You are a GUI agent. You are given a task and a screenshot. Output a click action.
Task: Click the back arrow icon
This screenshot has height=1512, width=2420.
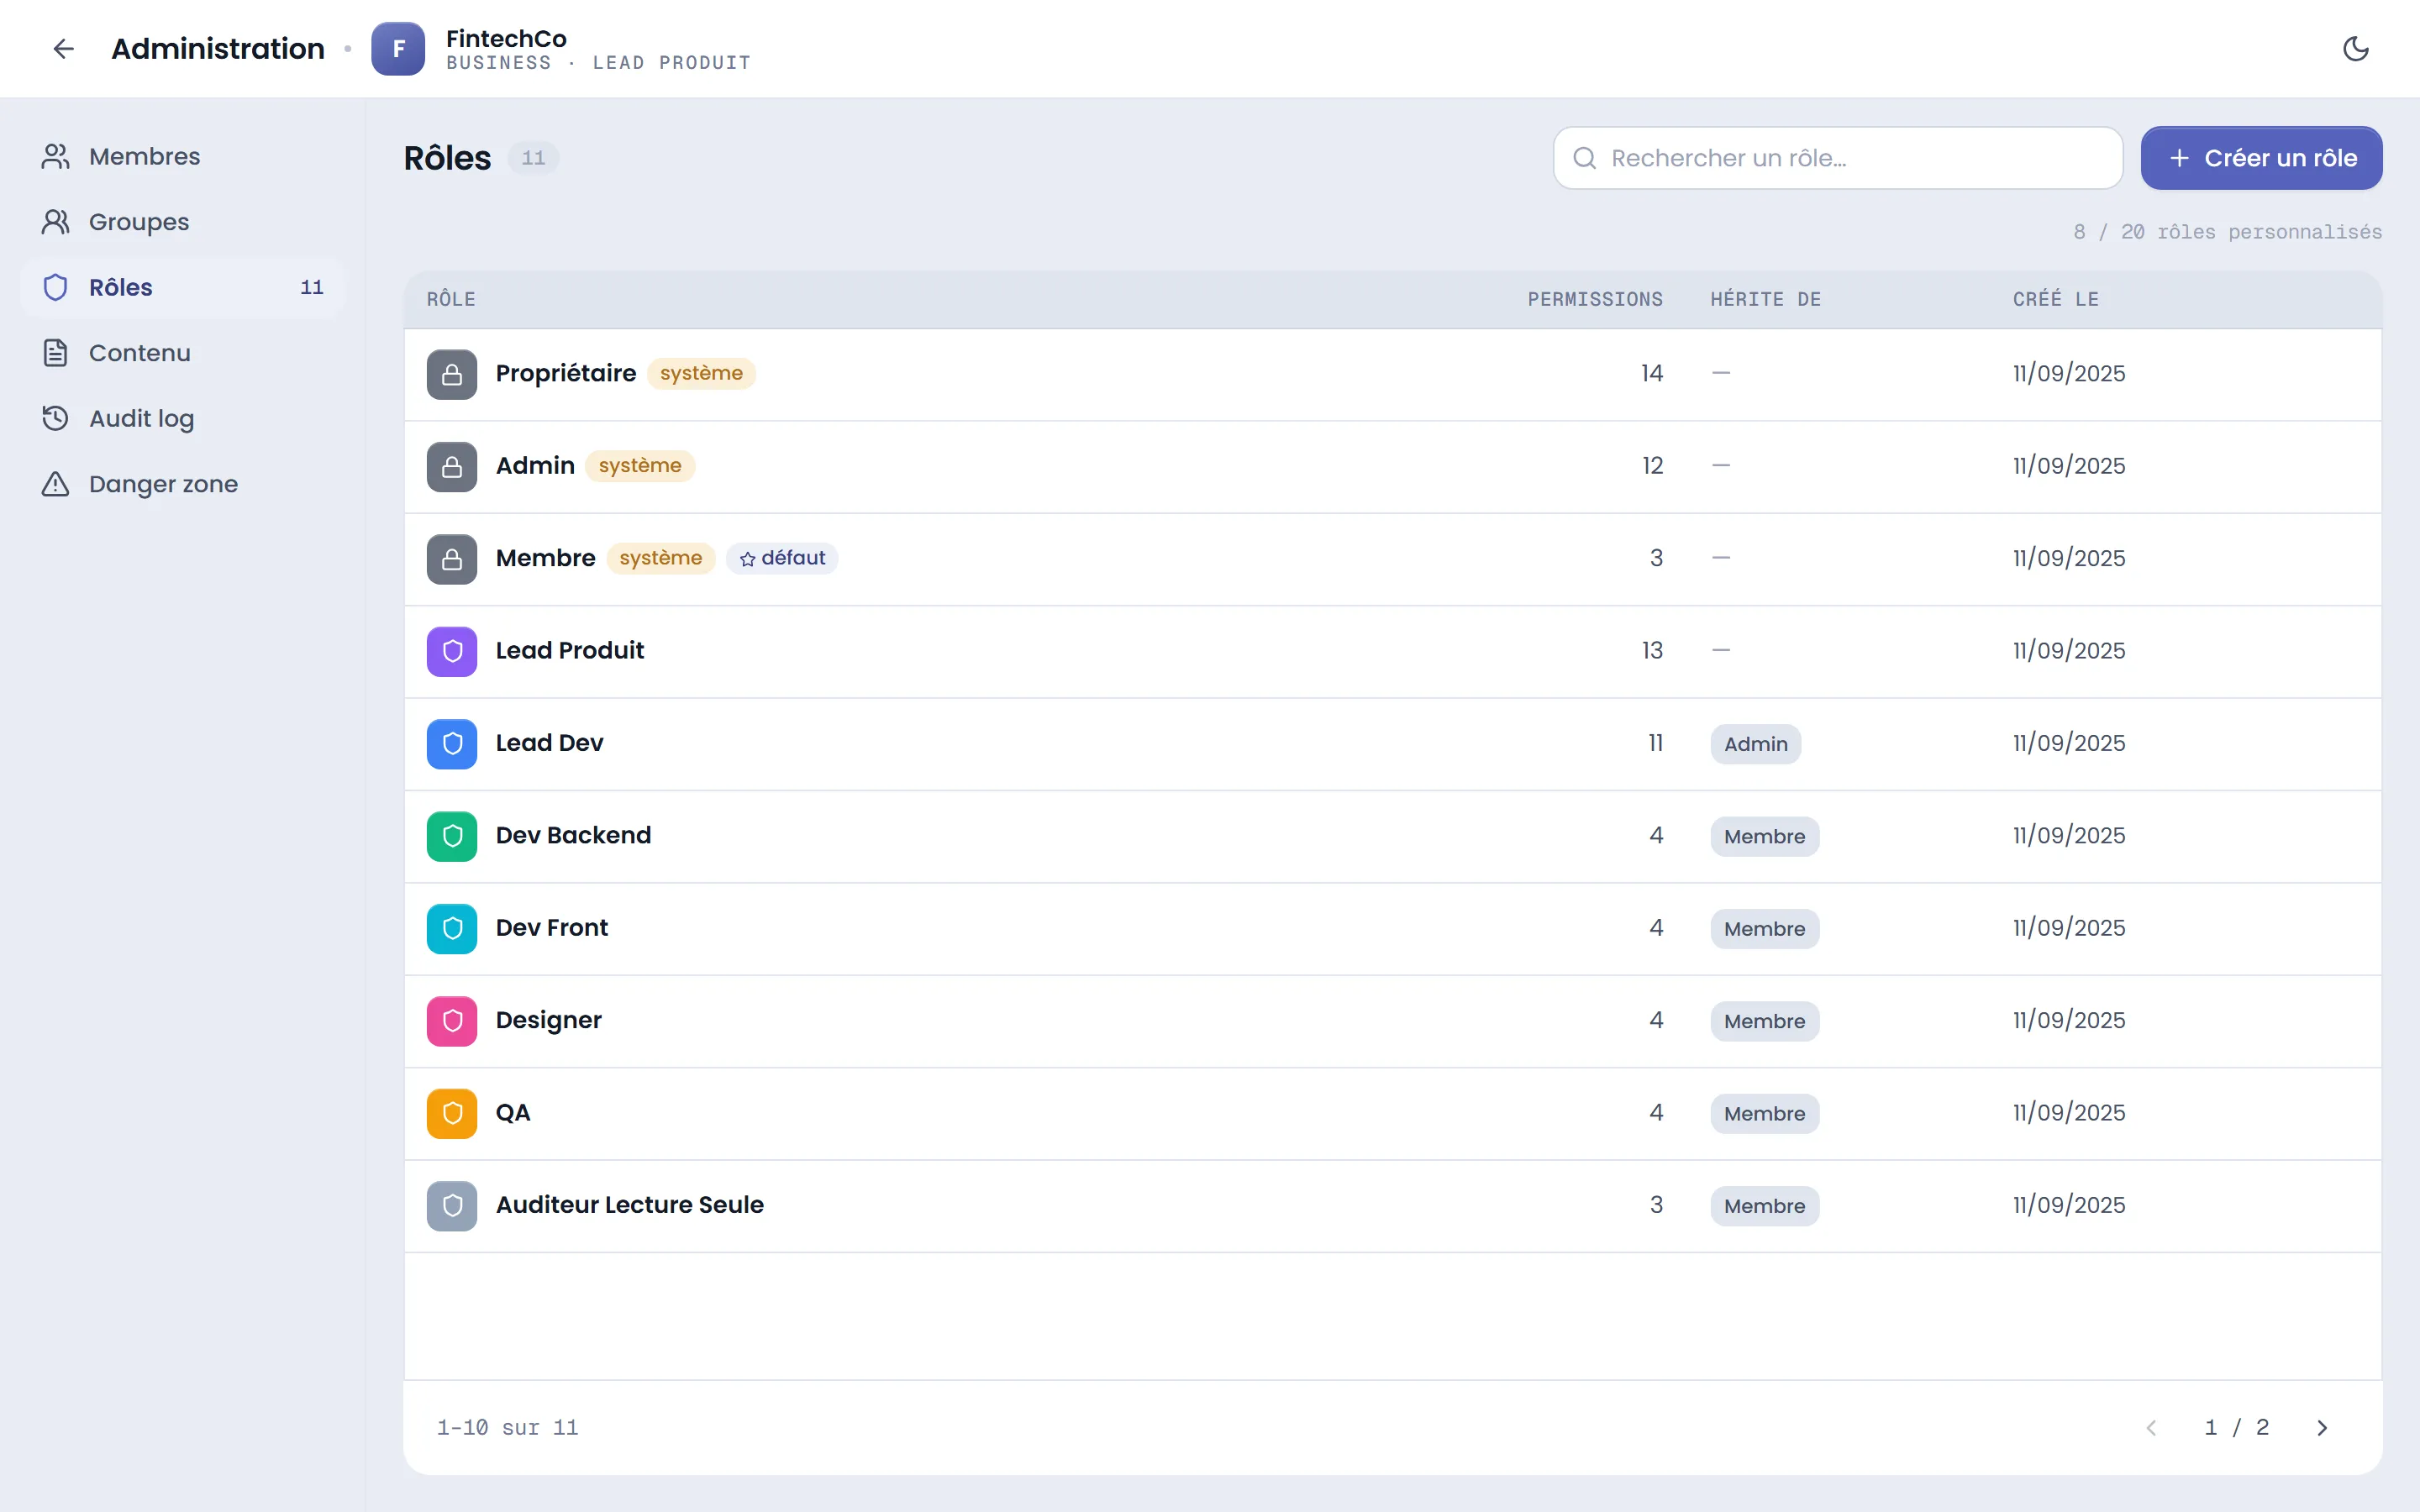pyautogui.click(x=63, y=48)
